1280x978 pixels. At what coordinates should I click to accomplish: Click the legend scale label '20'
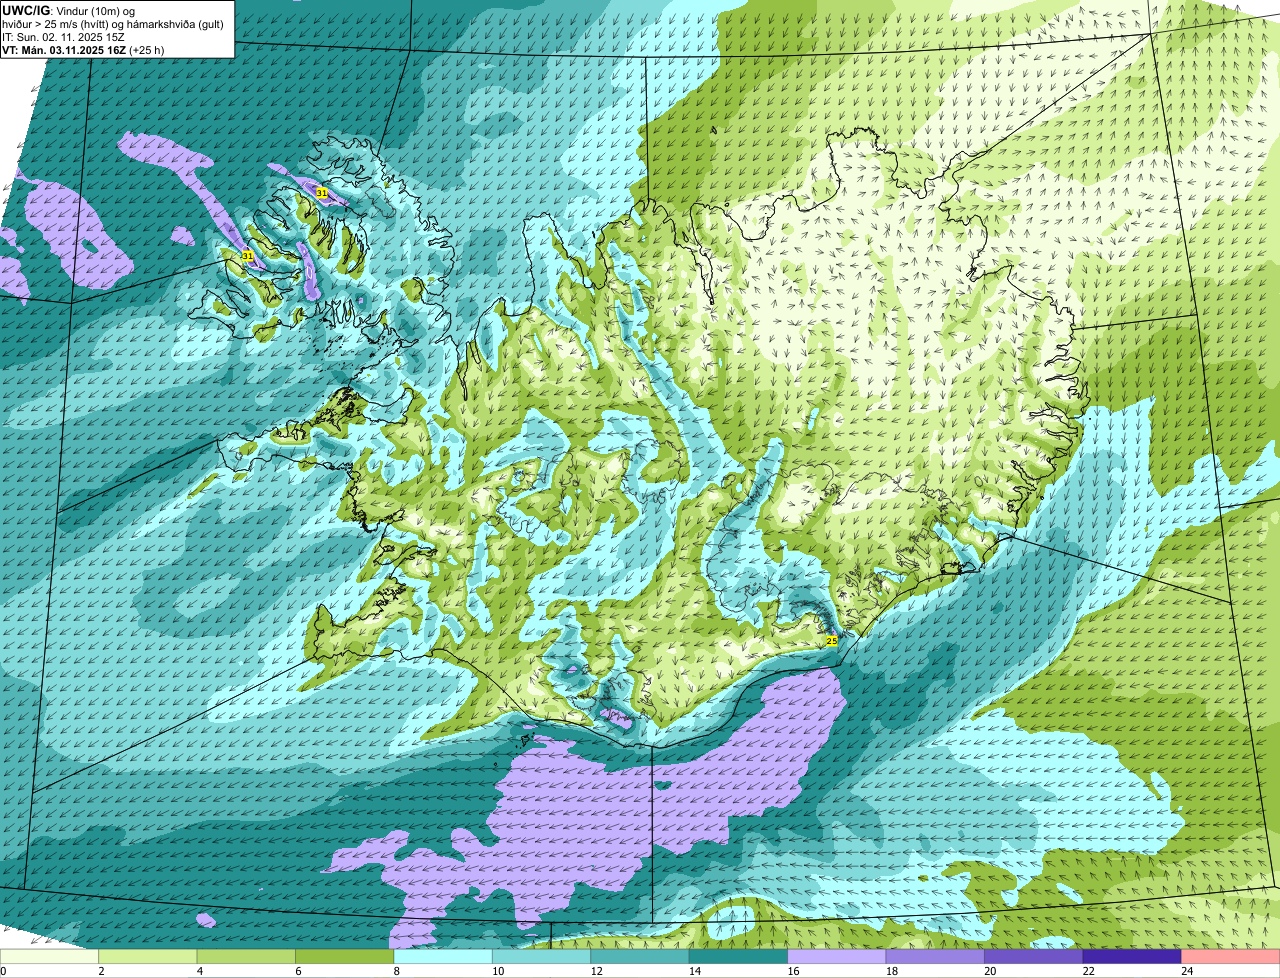coord(990,971)
